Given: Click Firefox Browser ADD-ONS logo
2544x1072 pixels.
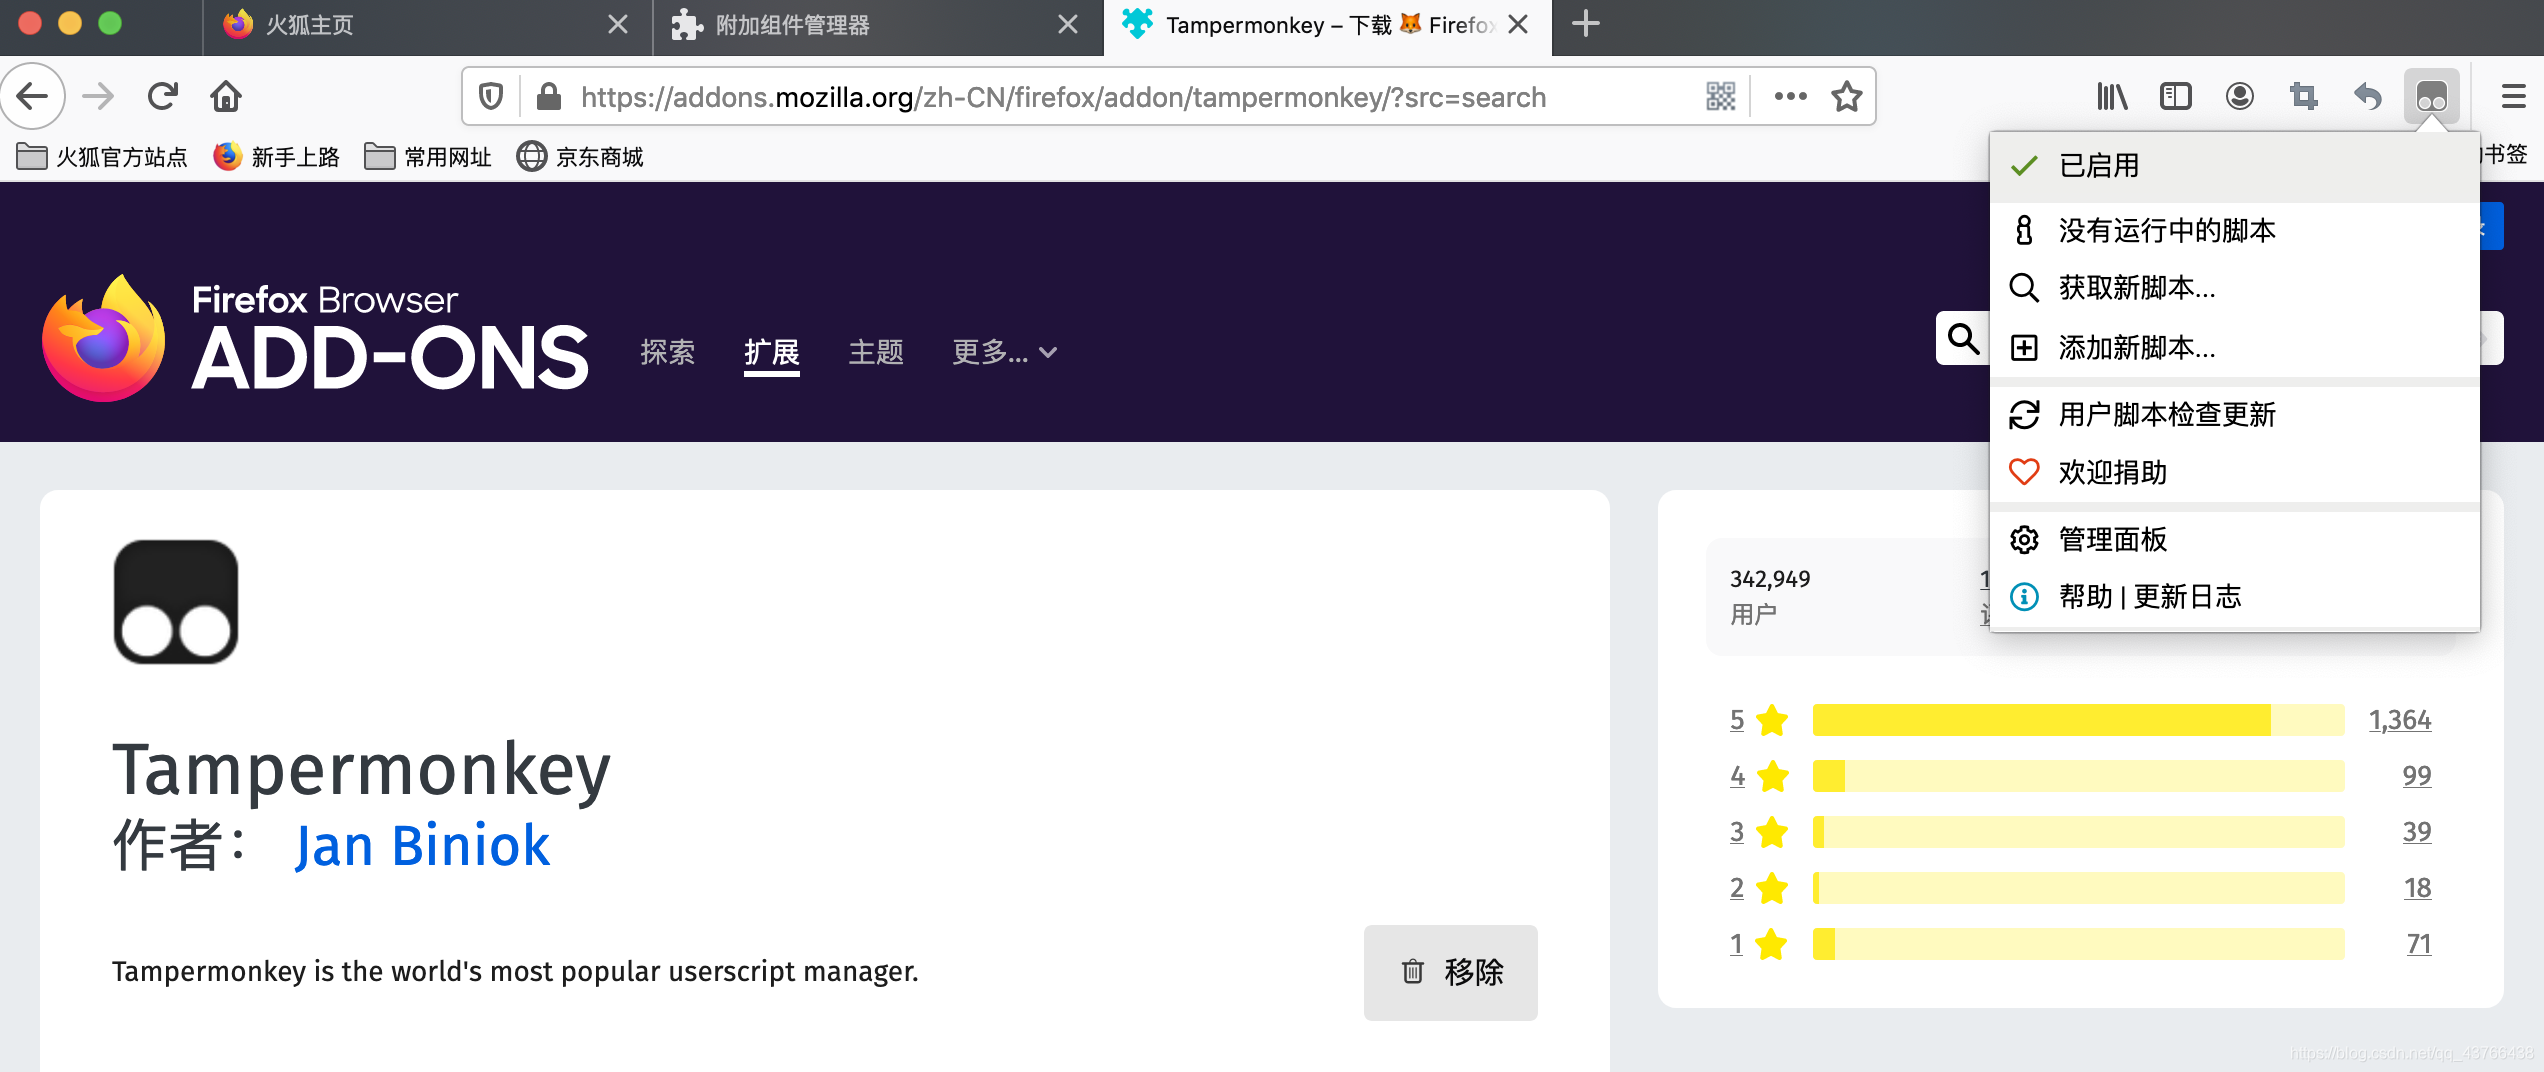Looking at the screenshot, I should (315, 340).
